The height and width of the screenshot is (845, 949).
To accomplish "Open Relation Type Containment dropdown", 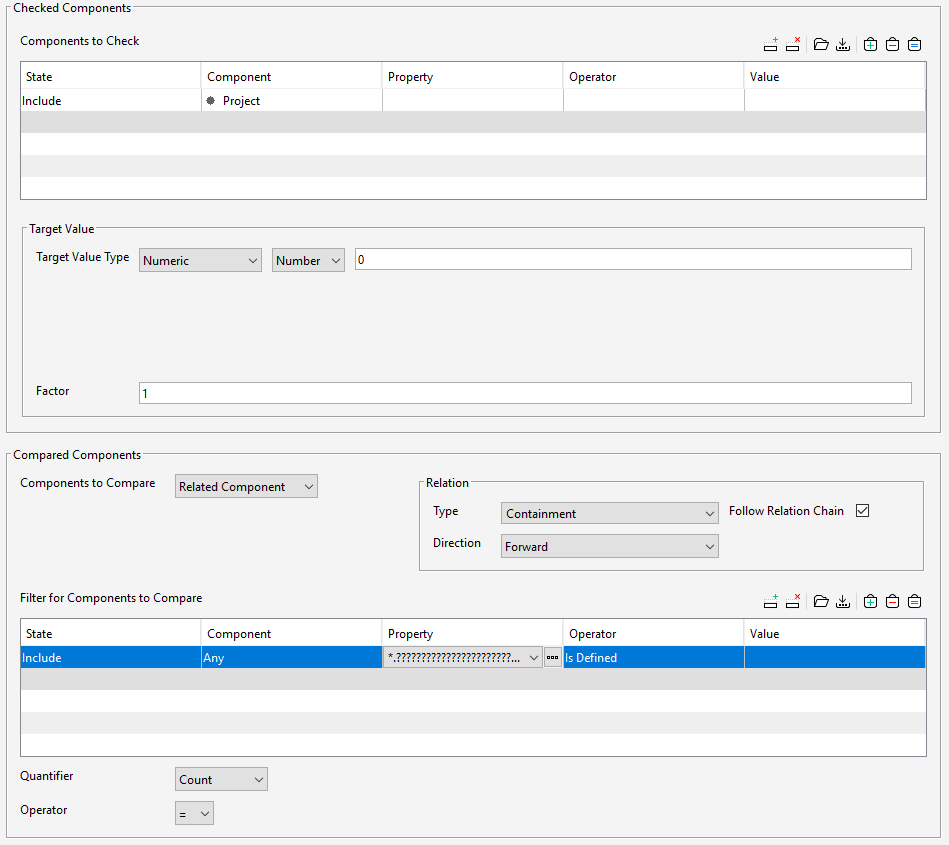I will [609, 513].
